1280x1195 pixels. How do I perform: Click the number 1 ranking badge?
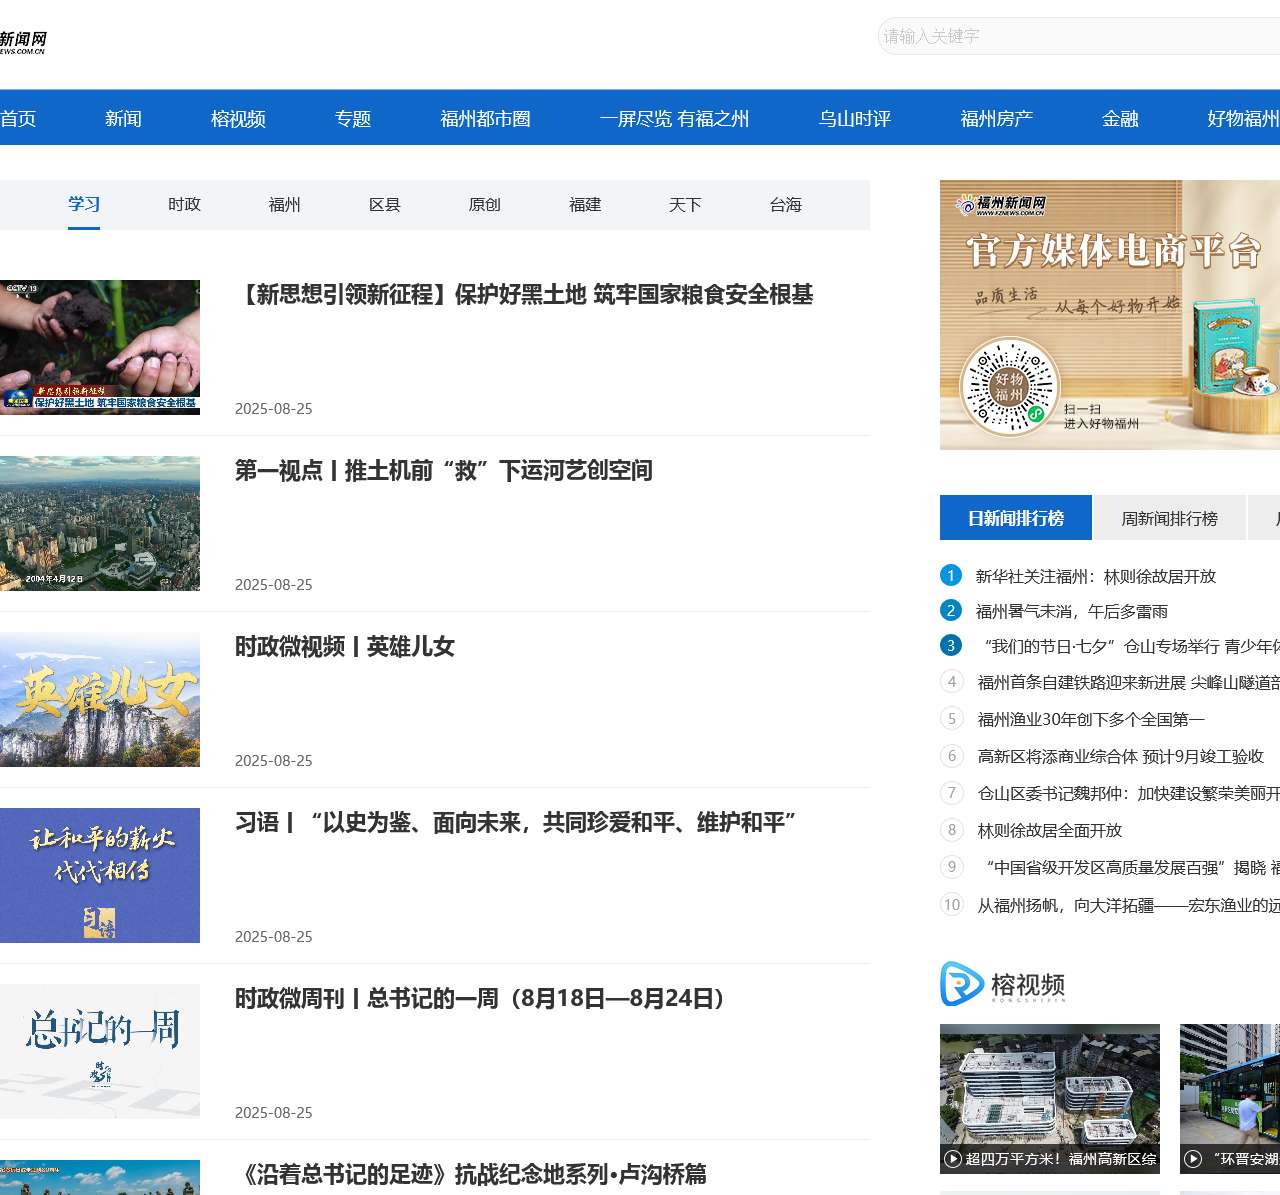948,575
